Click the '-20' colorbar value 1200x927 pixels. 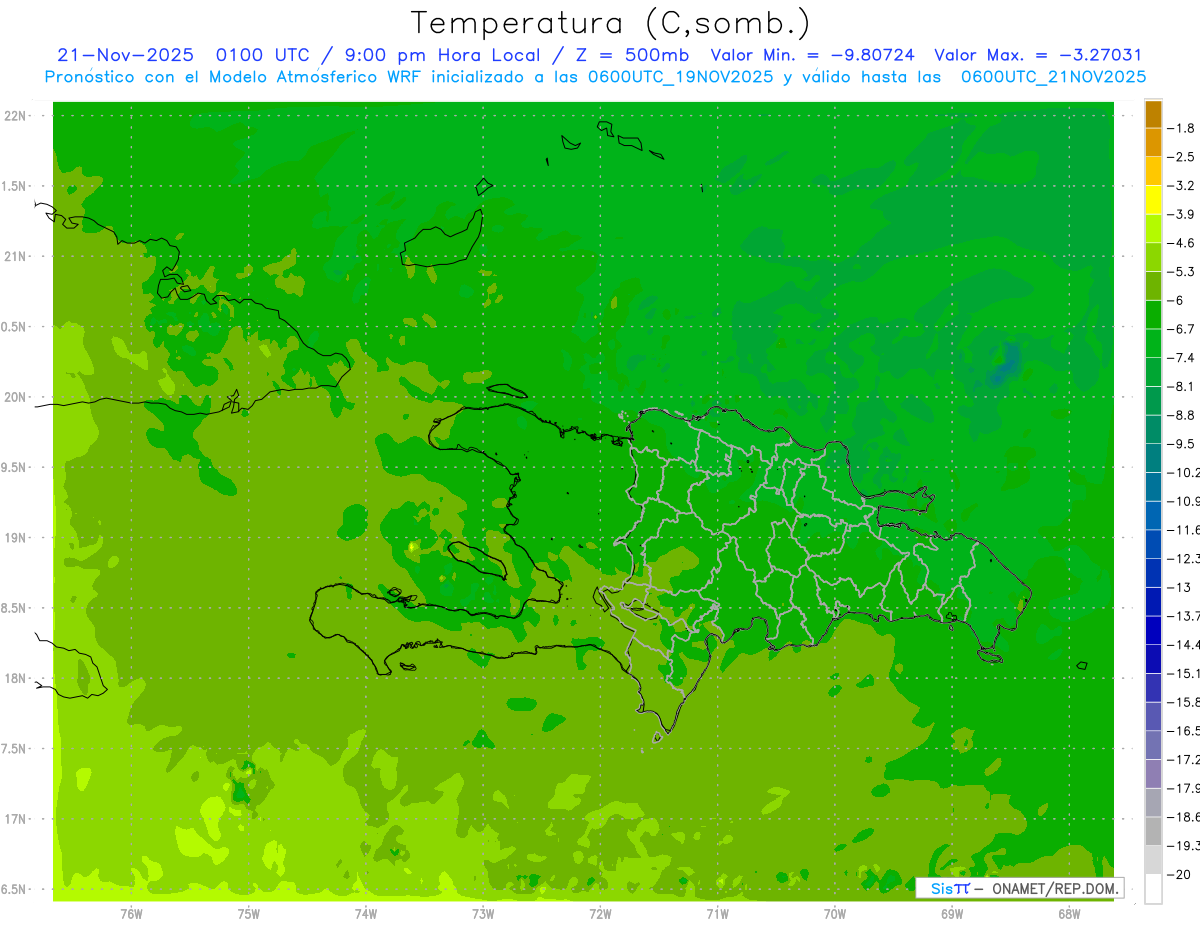pos(1180,874)
